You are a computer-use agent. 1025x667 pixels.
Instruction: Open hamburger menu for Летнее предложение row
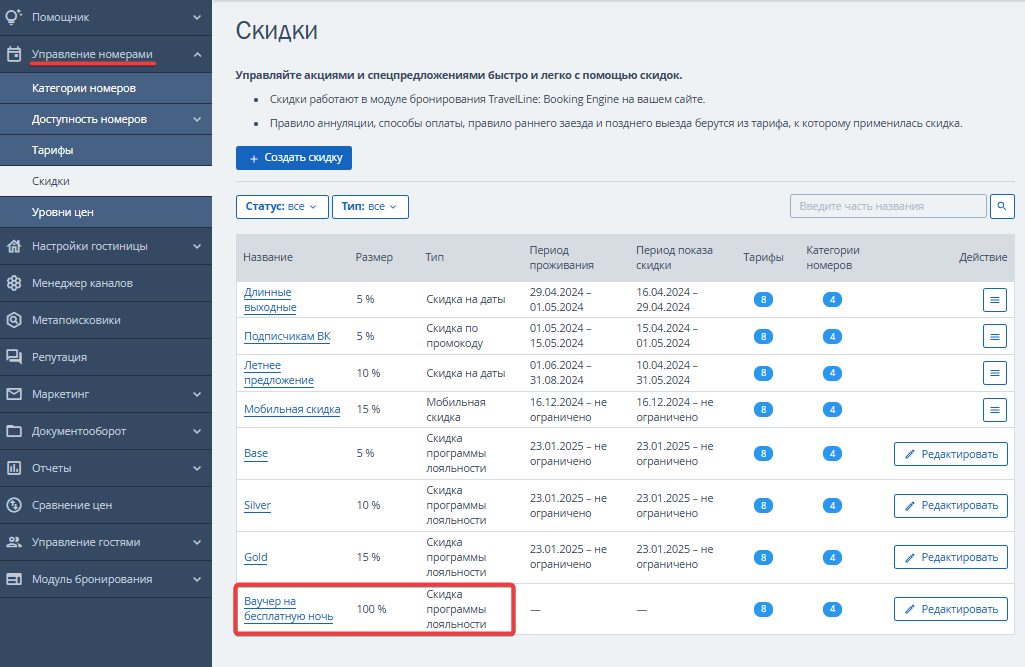click(994, 373)
